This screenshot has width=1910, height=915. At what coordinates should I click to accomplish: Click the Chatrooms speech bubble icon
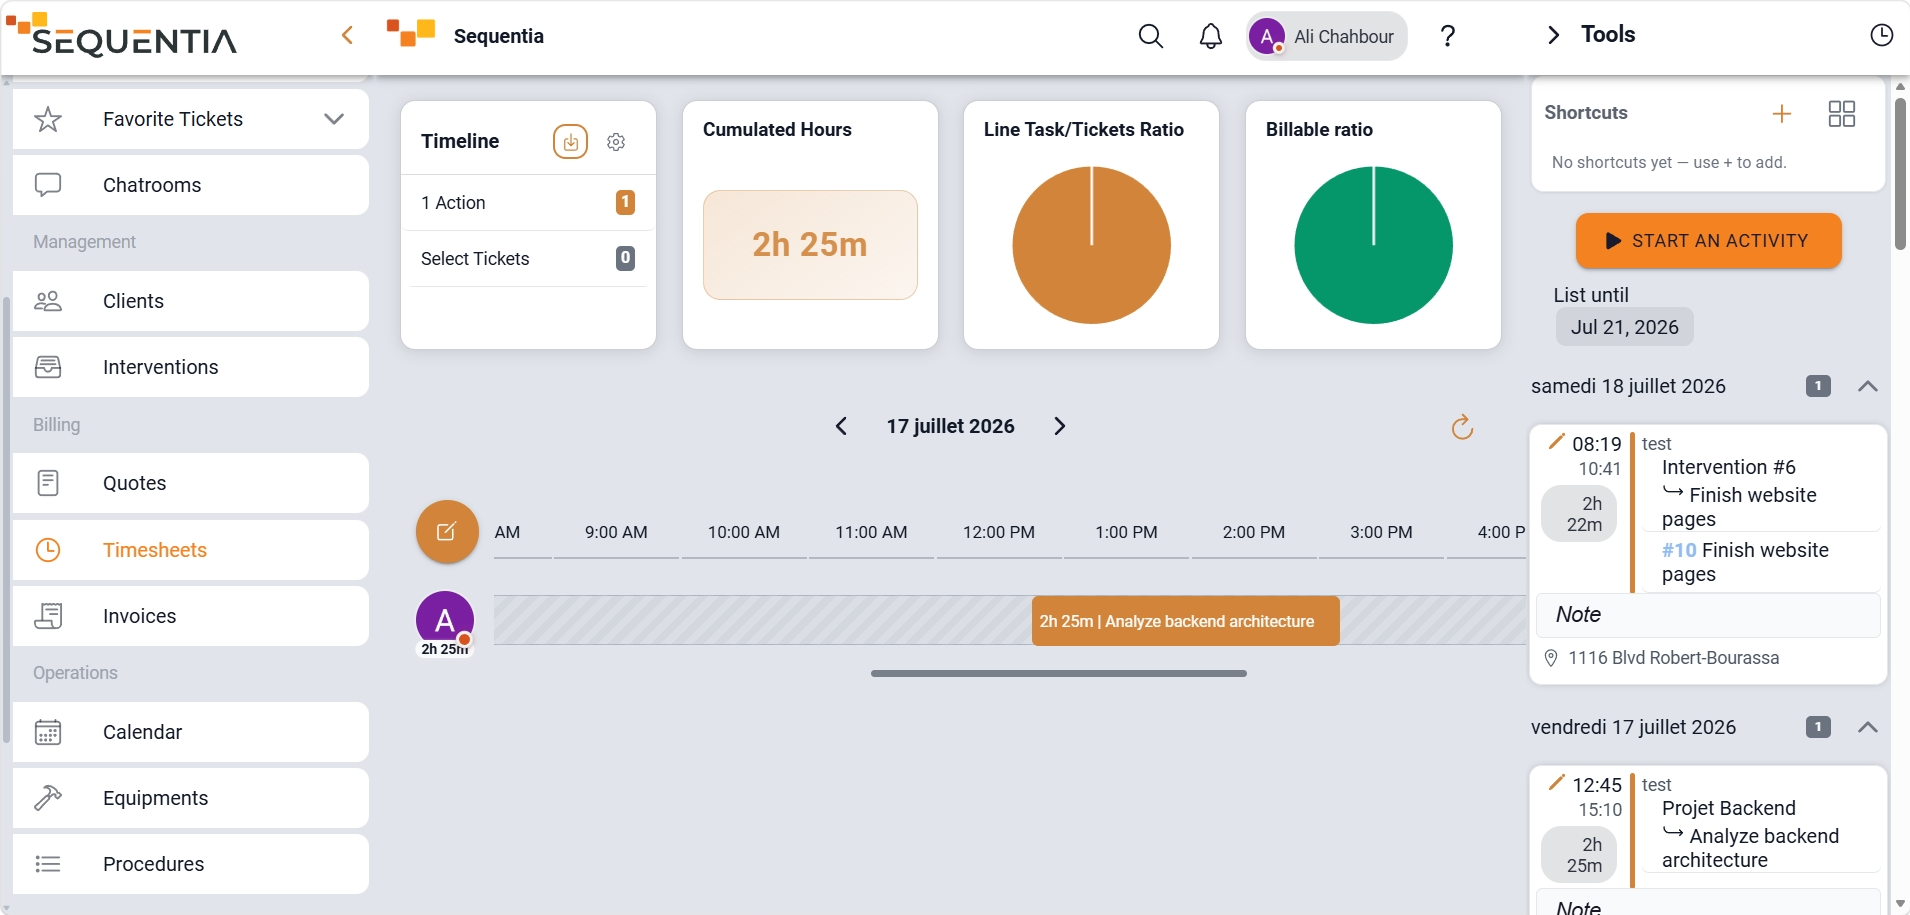(x=48, y=185)
